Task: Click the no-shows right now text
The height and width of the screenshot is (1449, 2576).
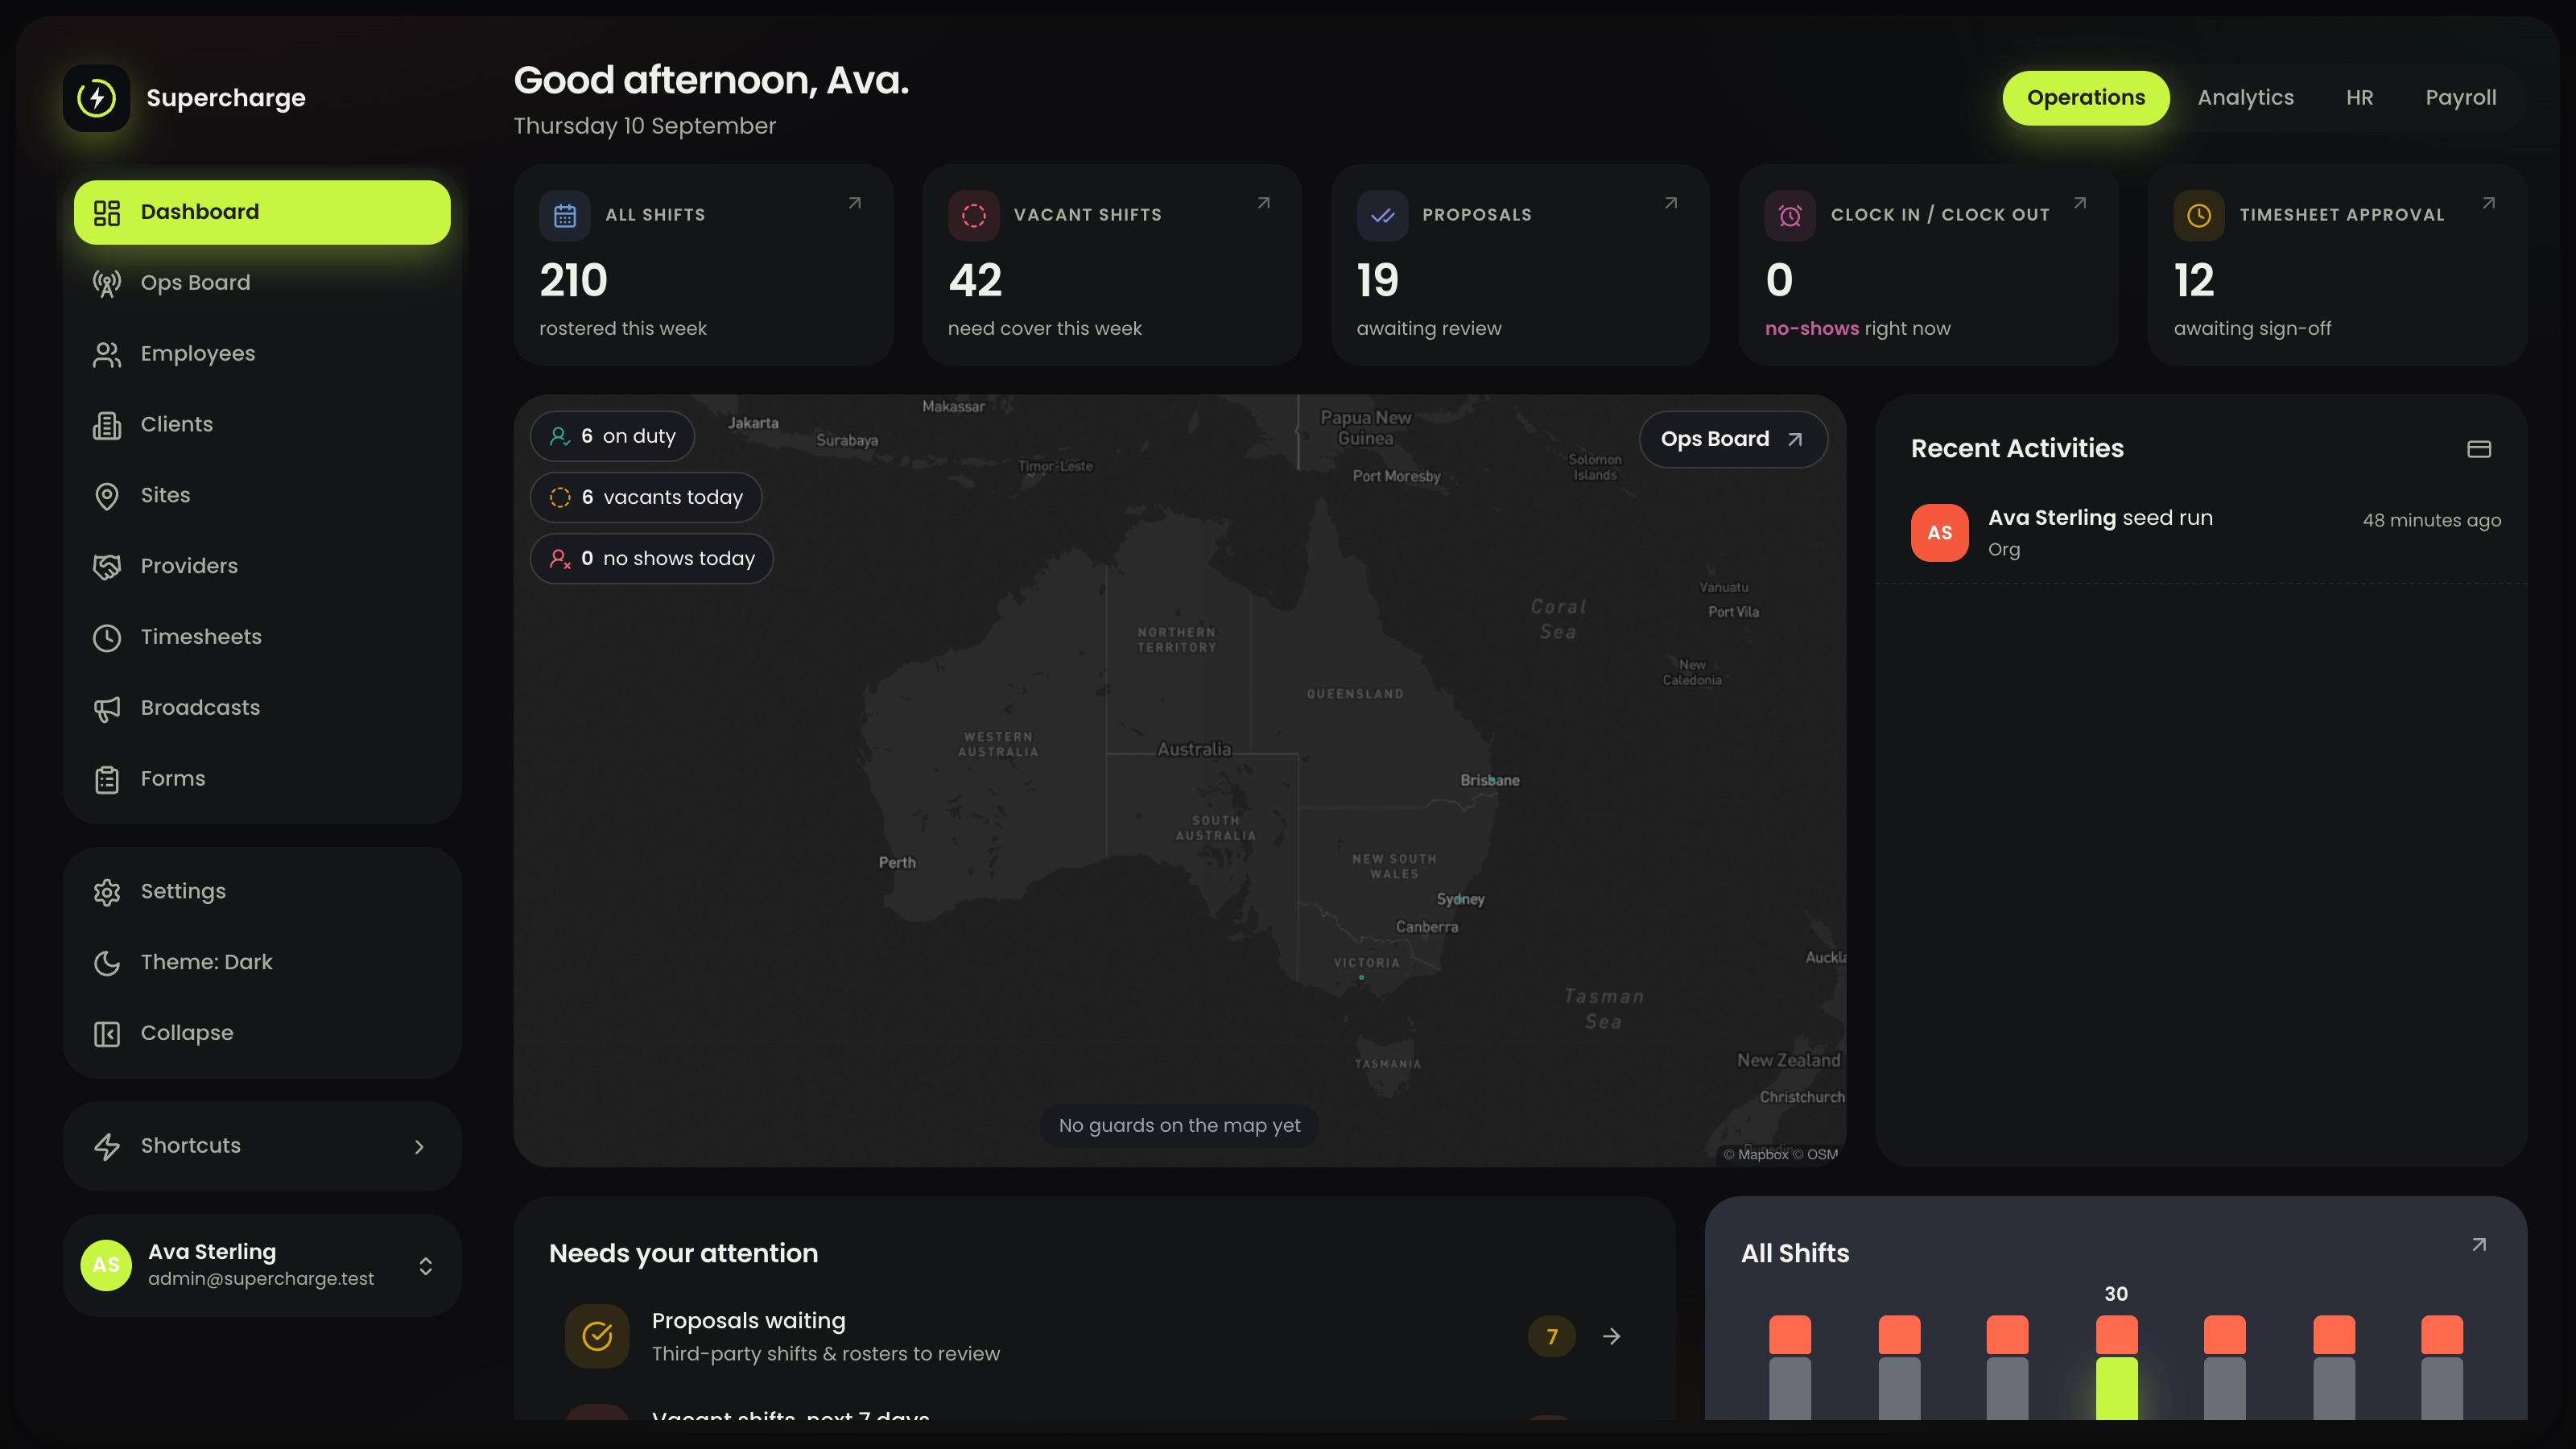Action: (x=1857, y=329)
